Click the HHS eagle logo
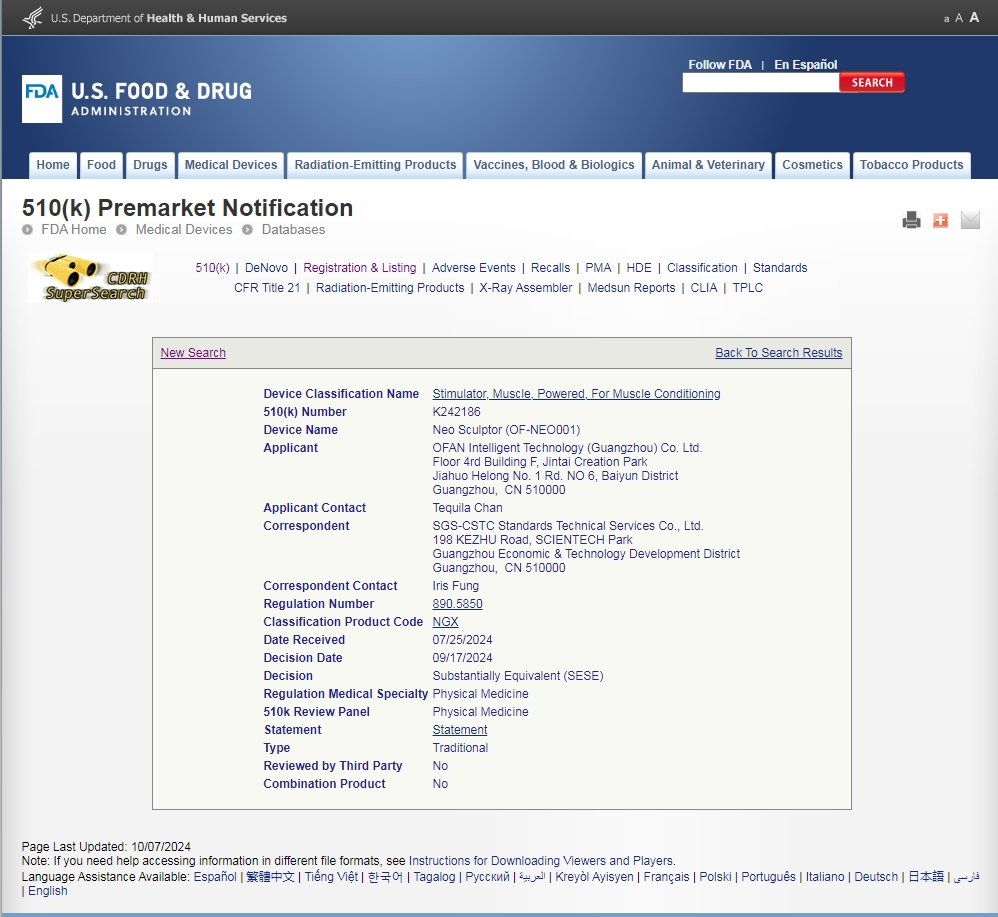 coord(33,18)
